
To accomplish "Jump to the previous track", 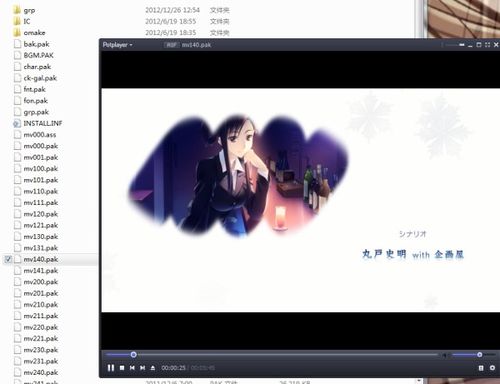I will 132,368.
